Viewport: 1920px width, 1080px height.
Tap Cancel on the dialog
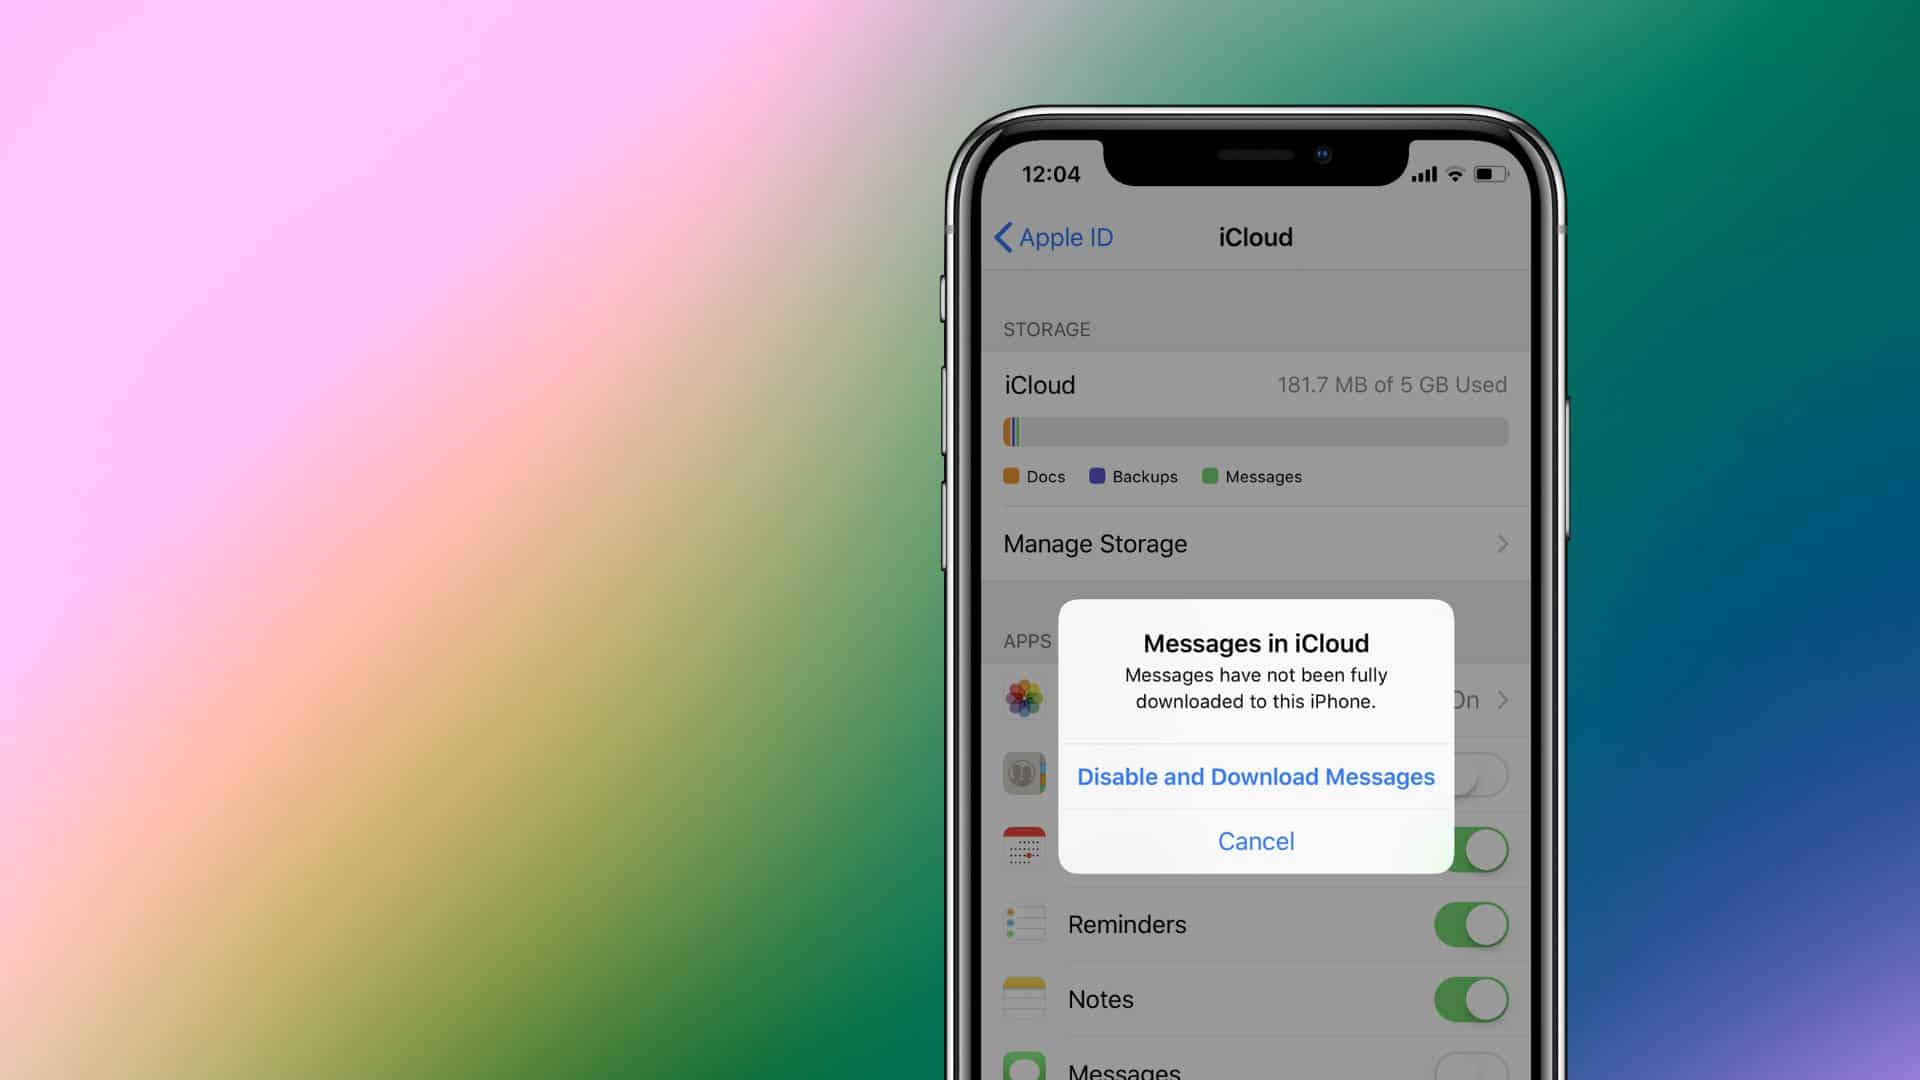coord(1257,840)
